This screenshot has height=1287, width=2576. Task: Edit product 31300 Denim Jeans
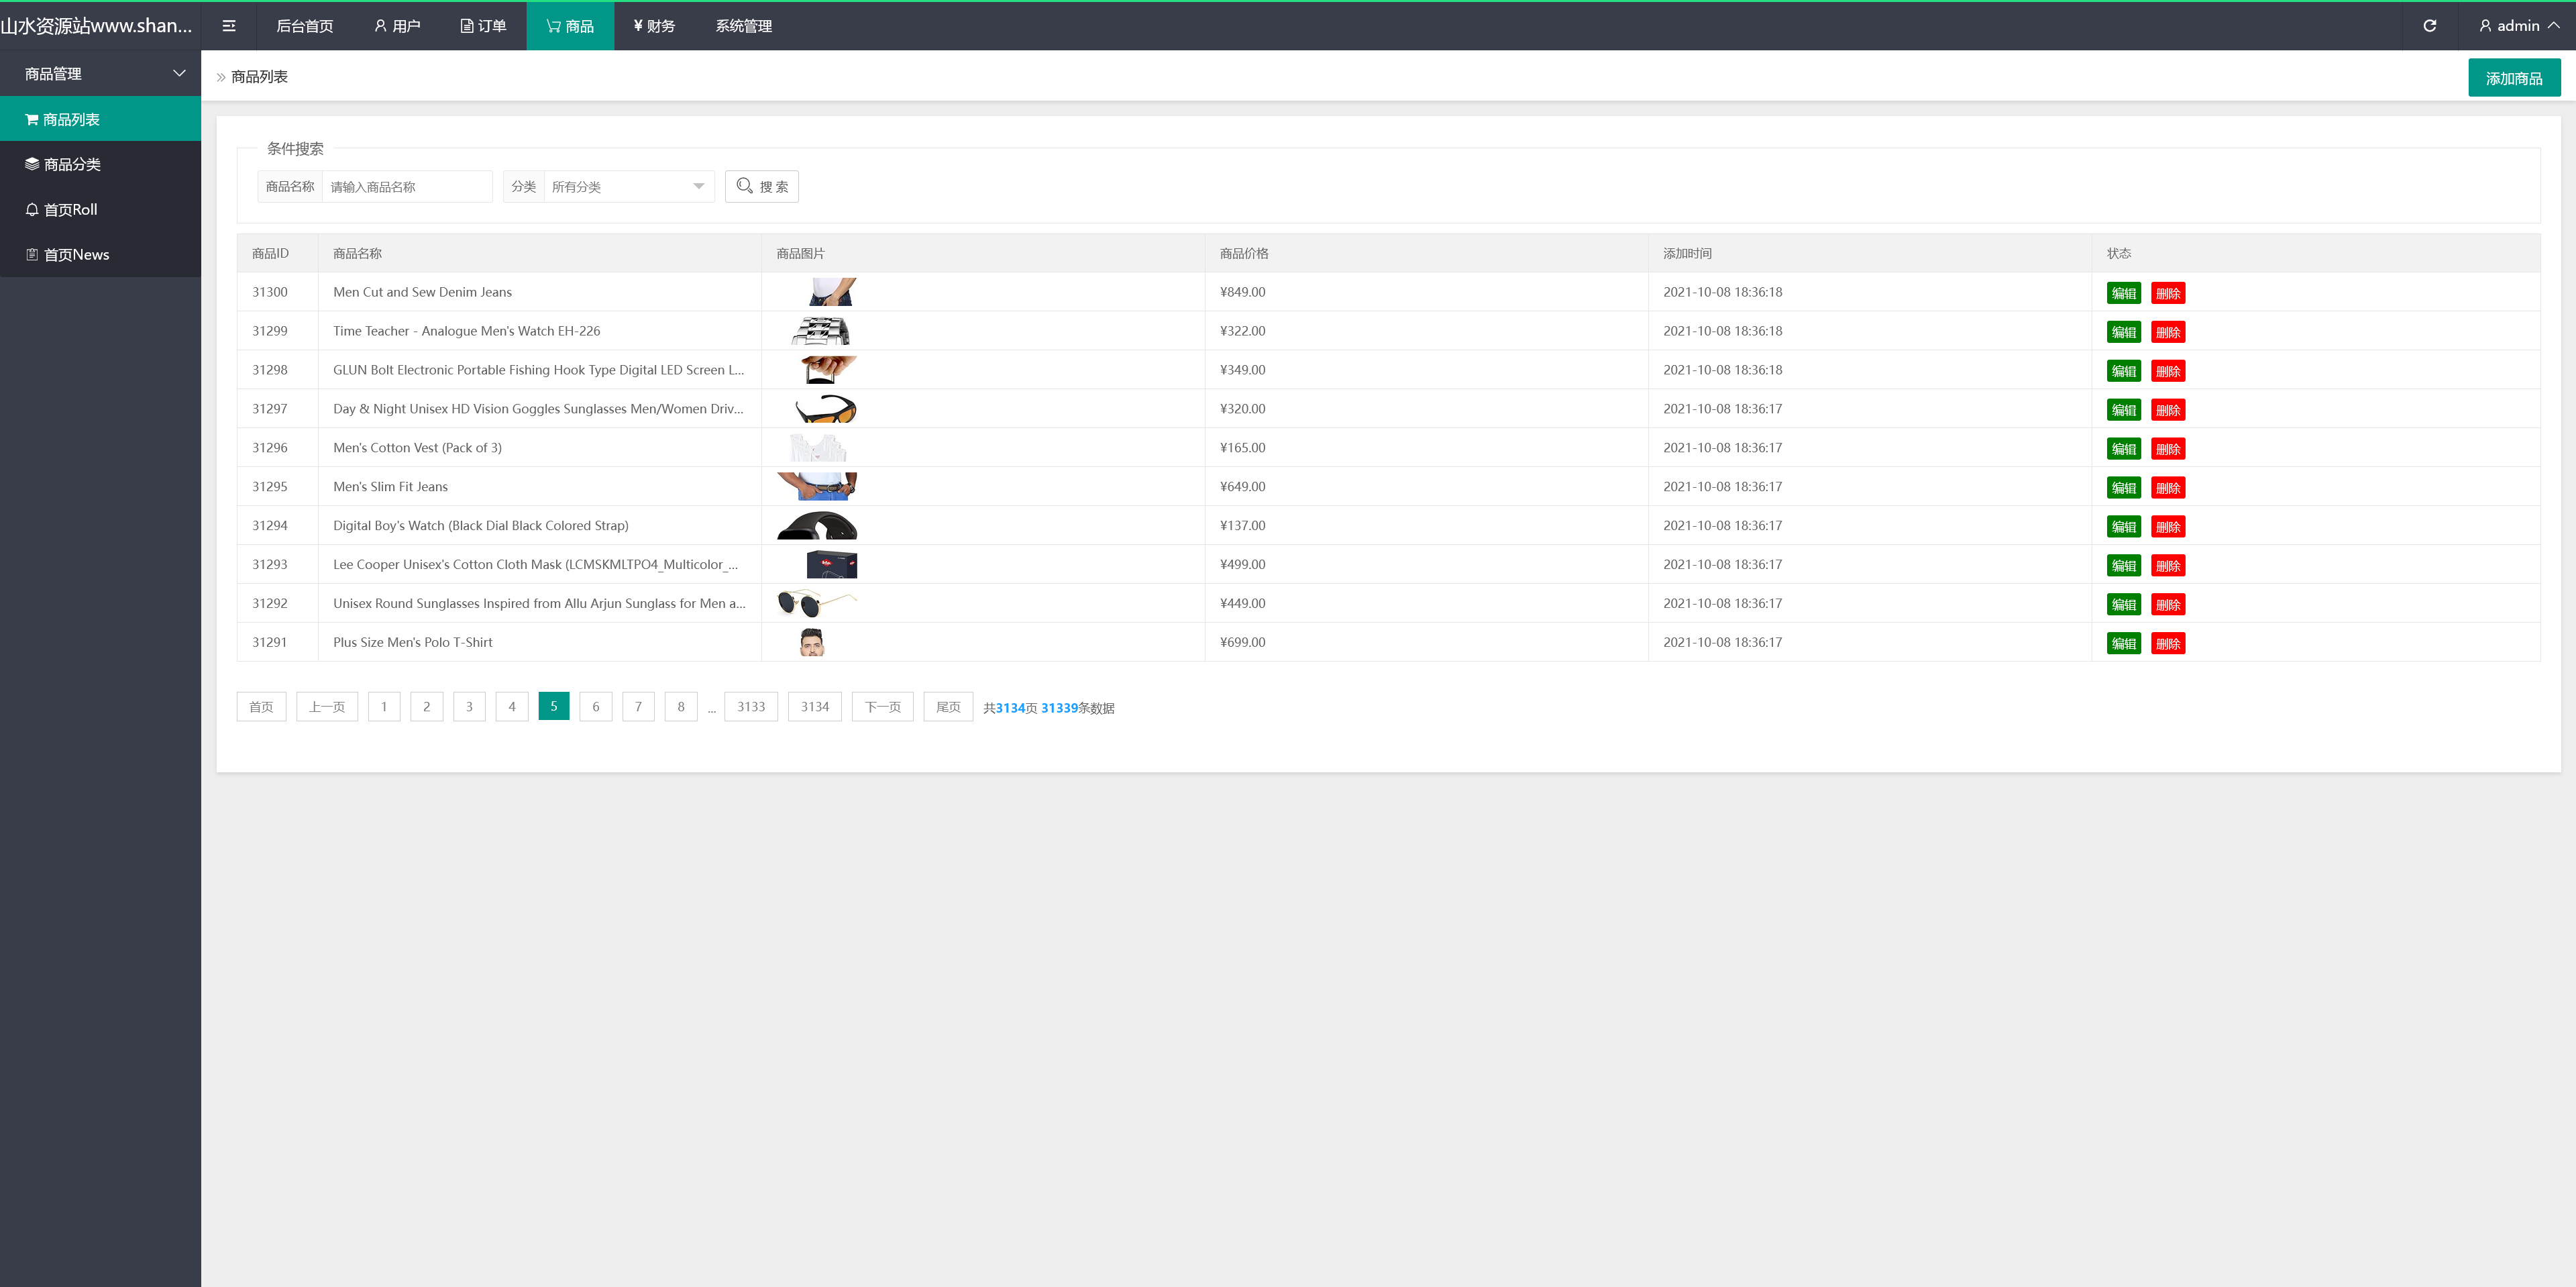2123,293
